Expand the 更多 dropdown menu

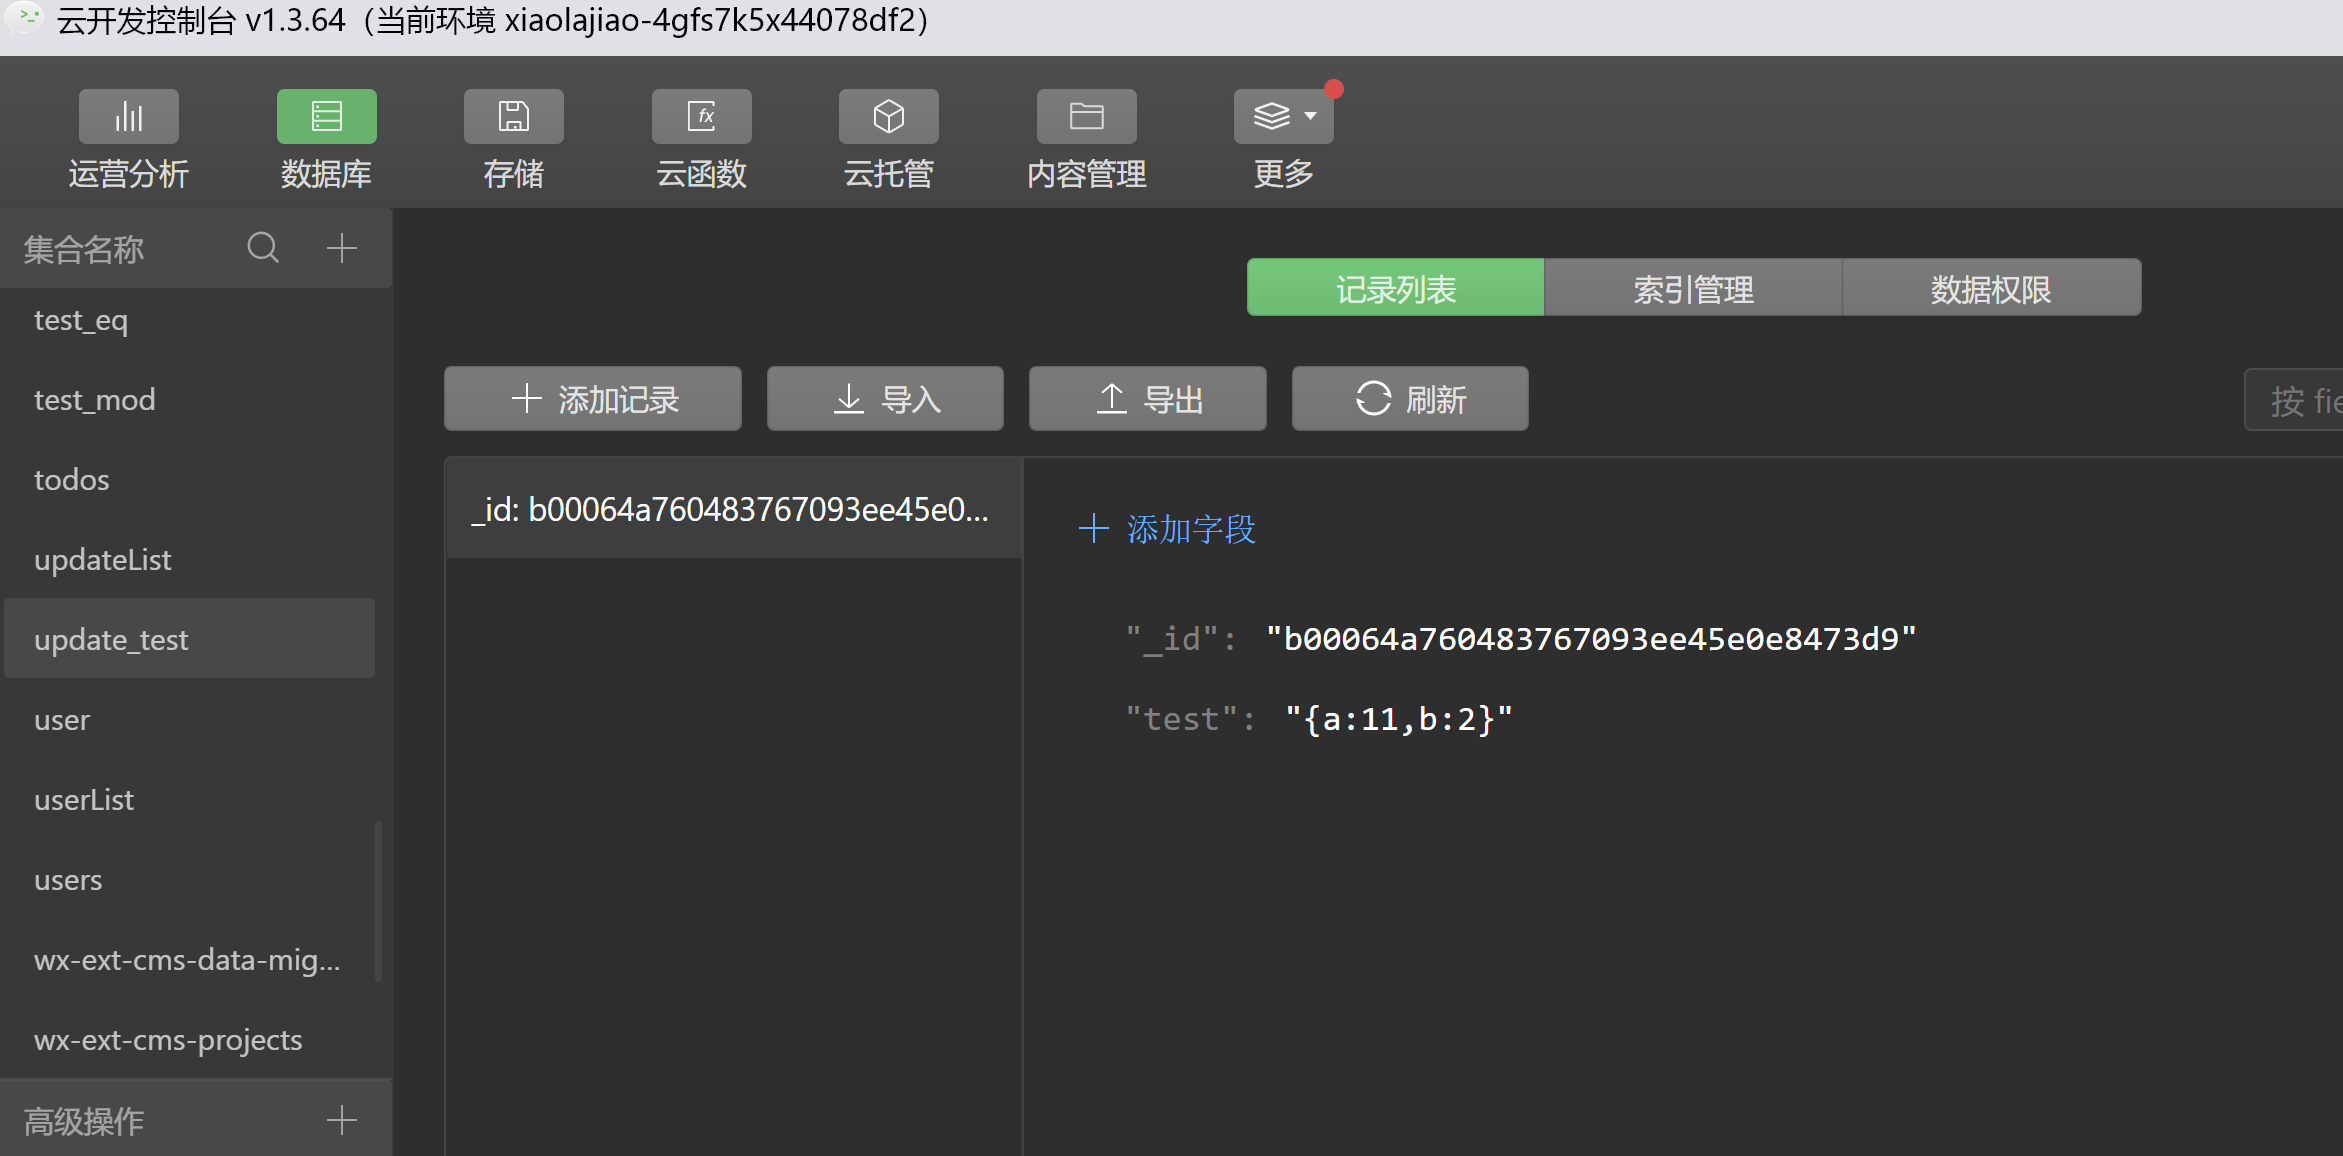1284,117
